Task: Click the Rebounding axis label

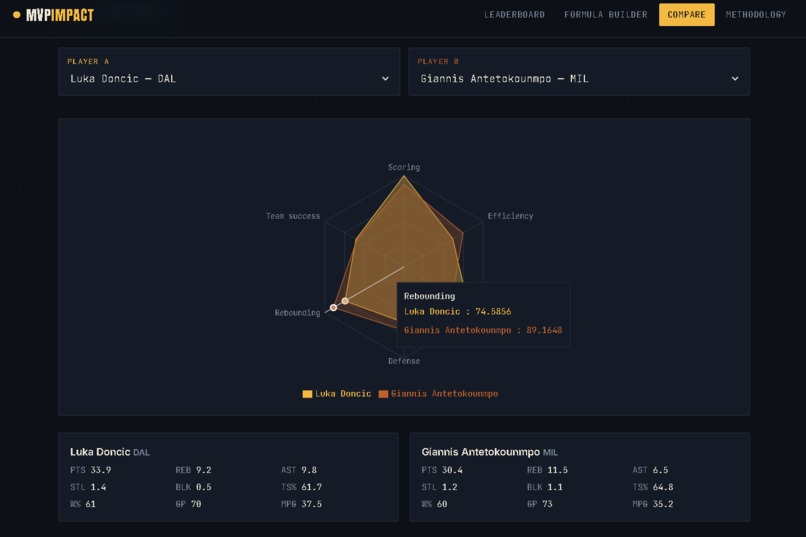Action: point(297,312)
